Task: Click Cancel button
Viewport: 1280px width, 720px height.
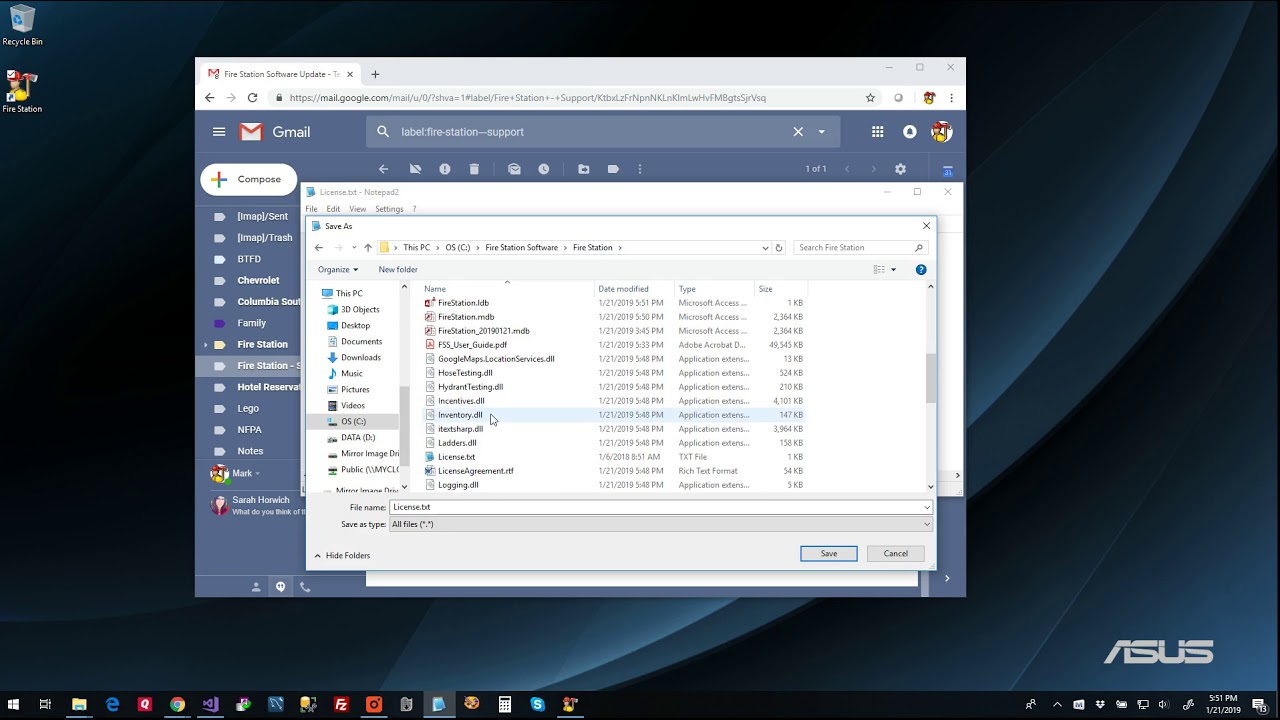Action: pyautogui.click(x=896, y=553)
